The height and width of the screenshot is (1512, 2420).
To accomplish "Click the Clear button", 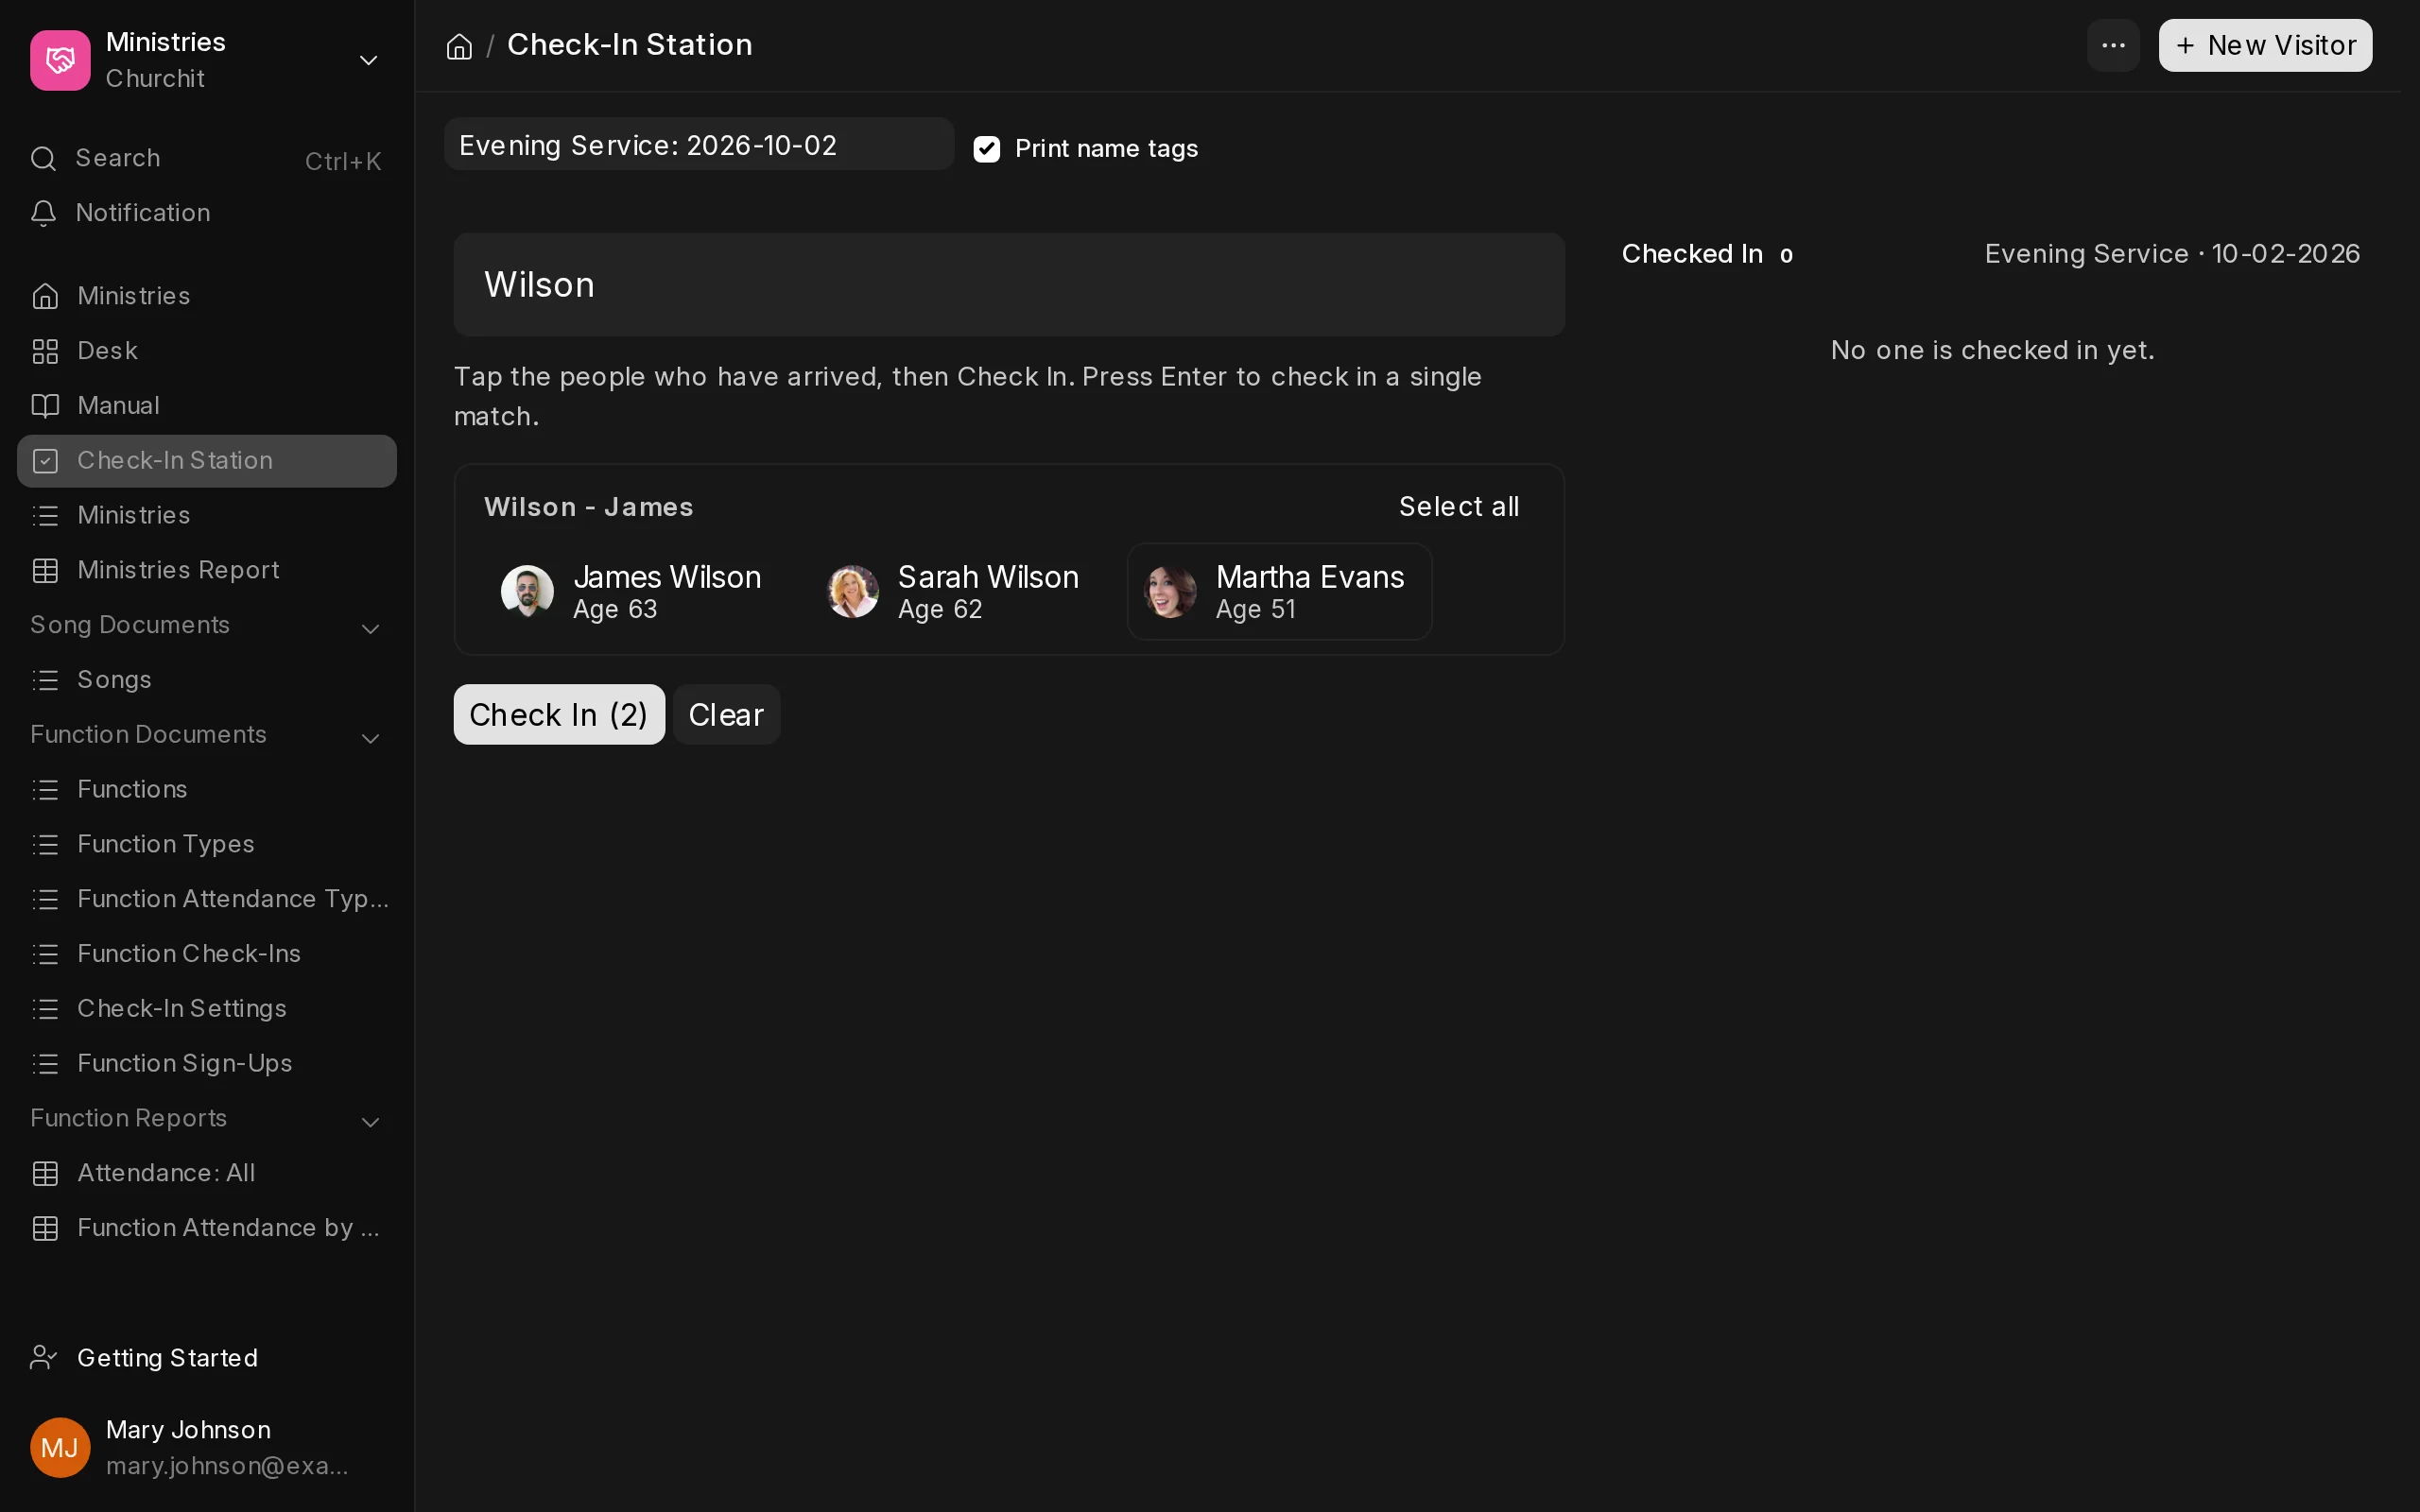I will pos(726,714).
